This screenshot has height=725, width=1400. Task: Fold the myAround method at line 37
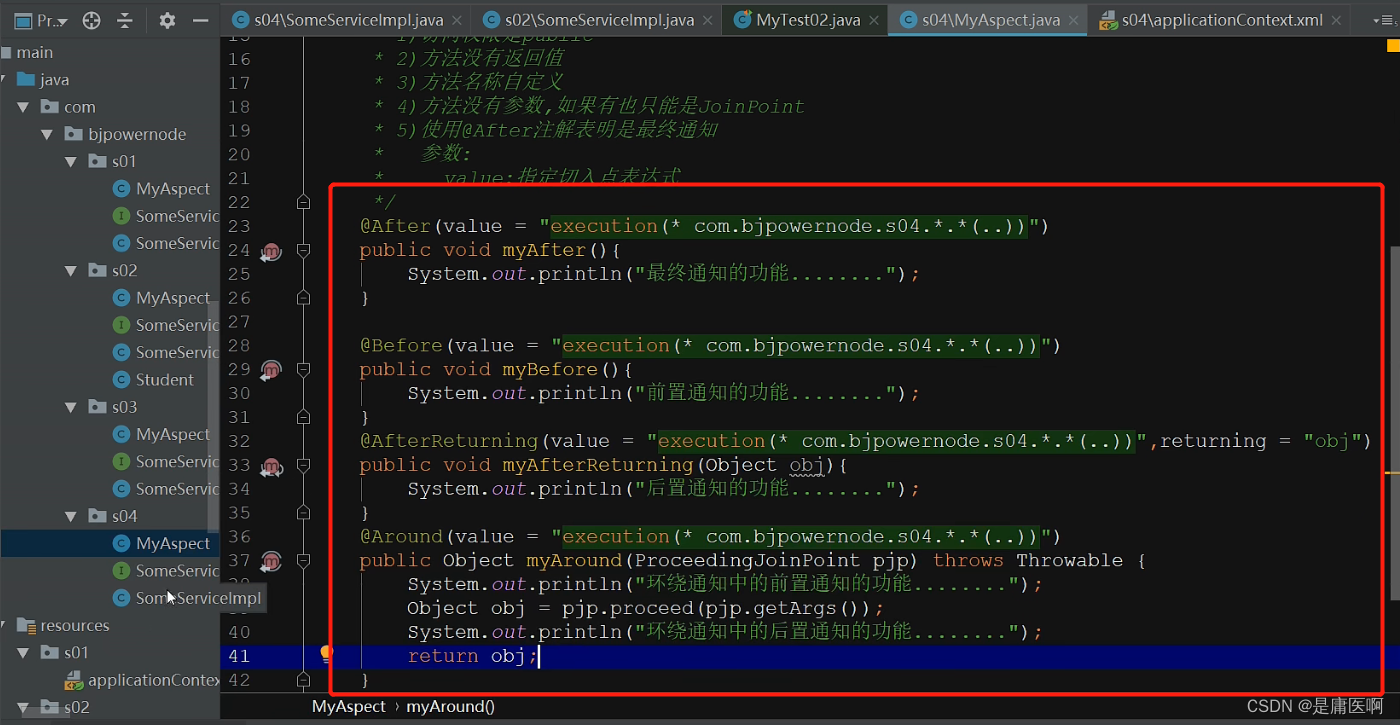pyautogui.click(x=304, y=560)
